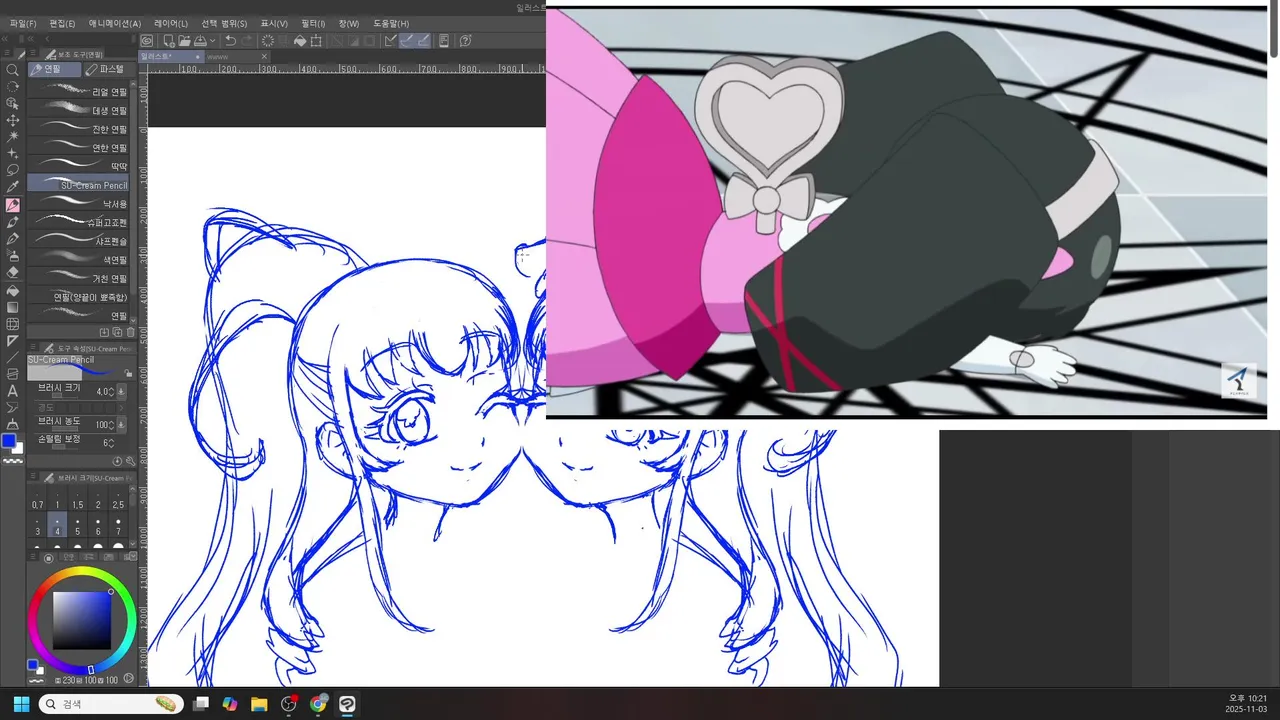Choose the 거친 연필 brush

(x=80, y=278)
